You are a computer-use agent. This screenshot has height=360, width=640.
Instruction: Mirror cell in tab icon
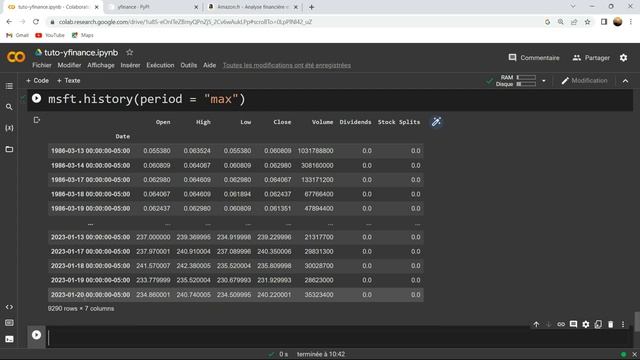coord(598,324)
